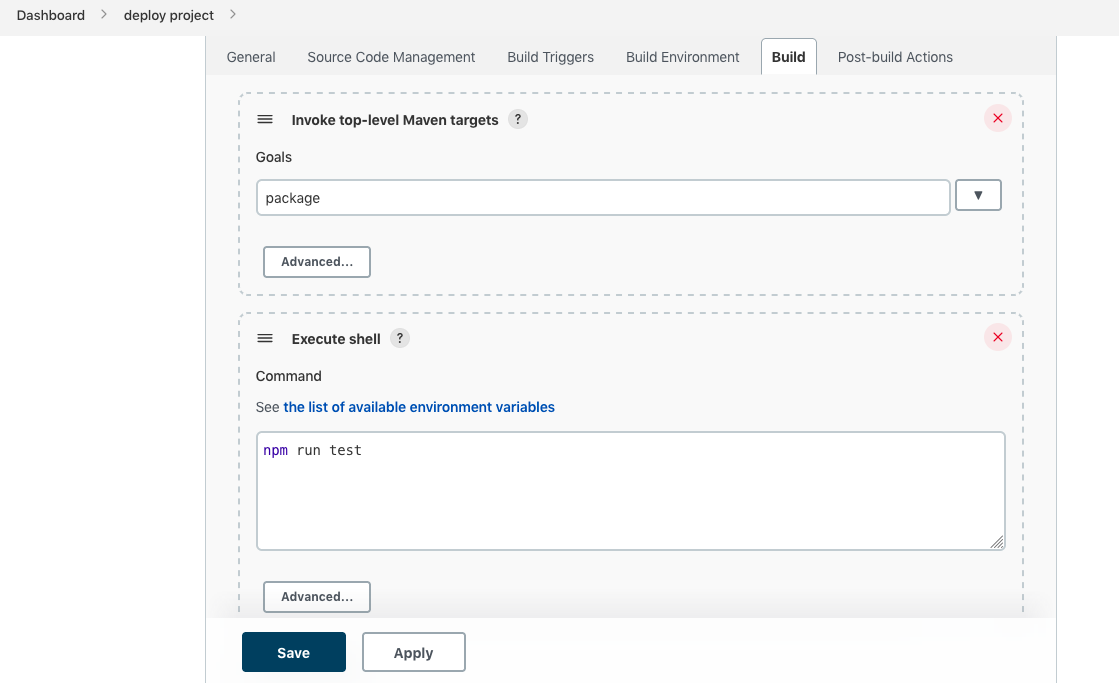The width and height of the screenshot is (1119, 683).
Task: Save the job configuration
Action: click(x=293, y=652)
